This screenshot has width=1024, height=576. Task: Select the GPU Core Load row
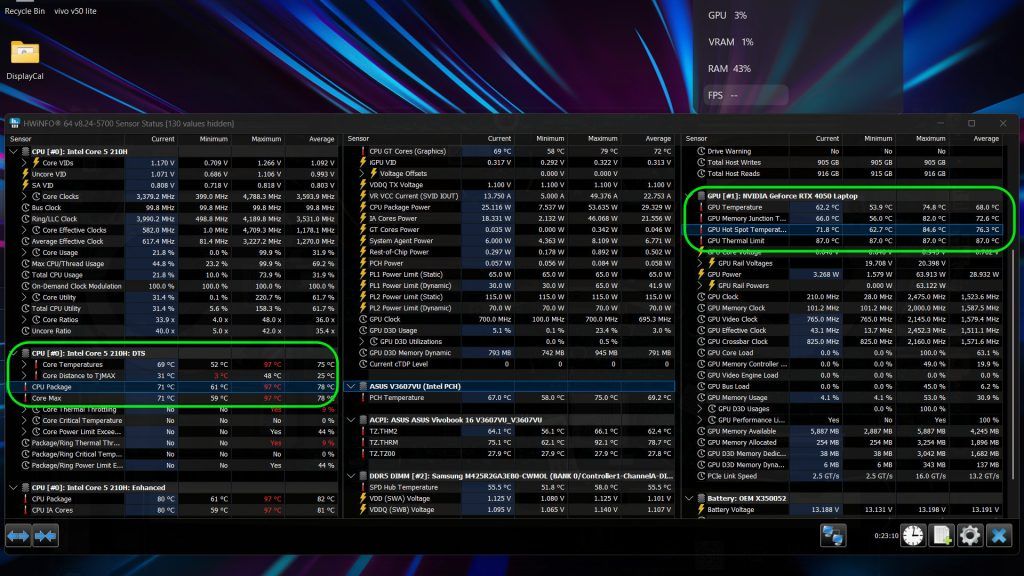(843, 353)
